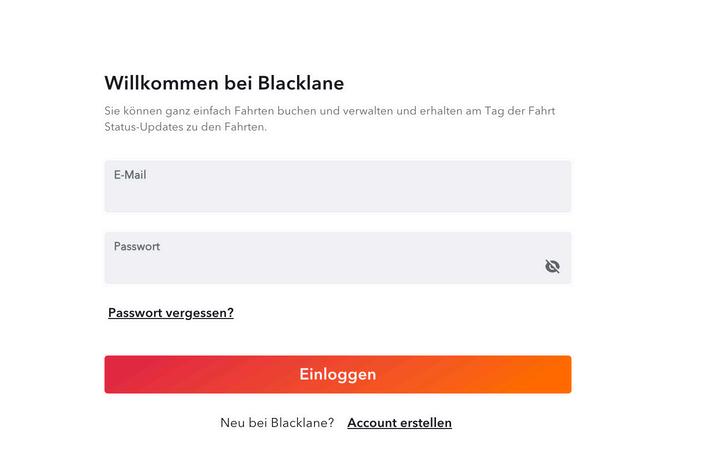704x457 pixels.
Task: Click the description text about Fahrten buchen
Action: point(329,111)
